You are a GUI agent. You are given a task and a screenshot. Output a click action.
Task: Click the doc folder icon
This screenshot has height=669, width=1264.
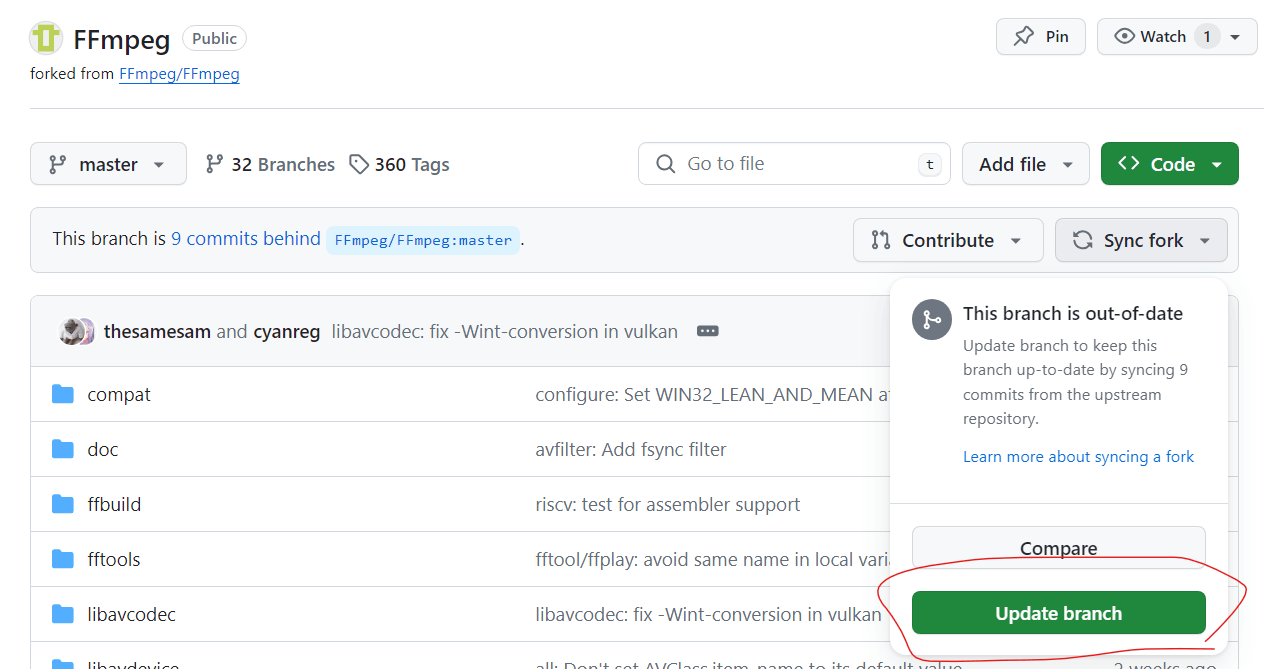point(63,449)
